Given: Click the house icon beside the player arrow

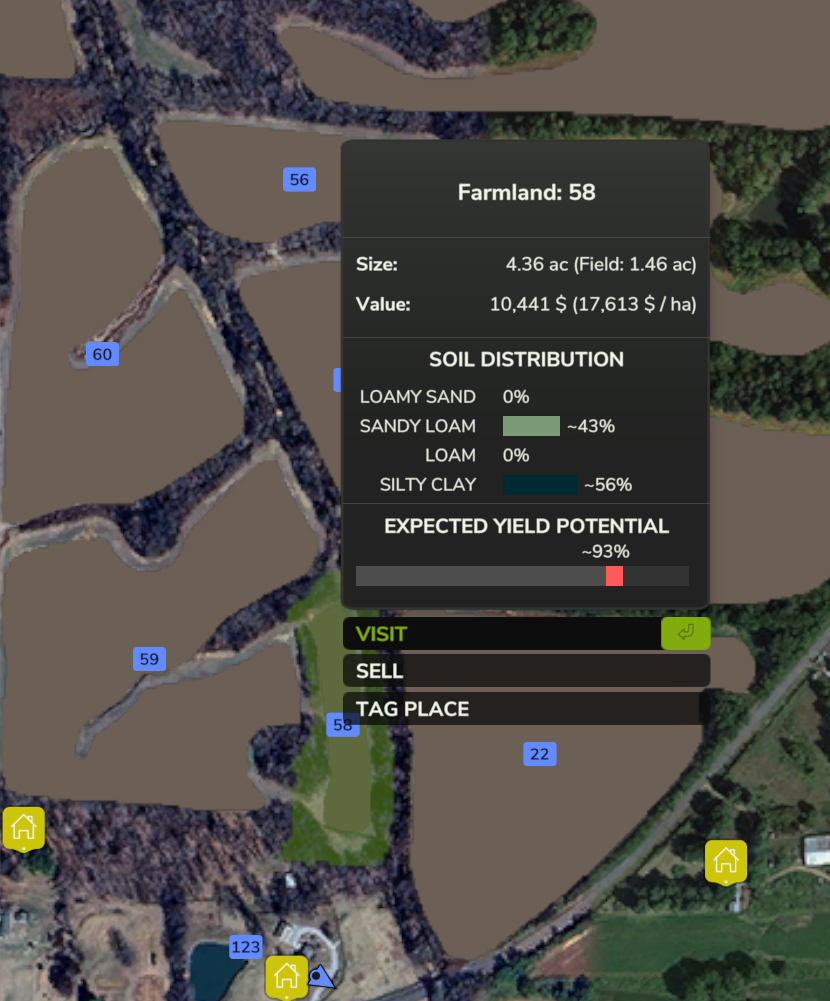Looking at the screenshot, I should tap(286, 974).
